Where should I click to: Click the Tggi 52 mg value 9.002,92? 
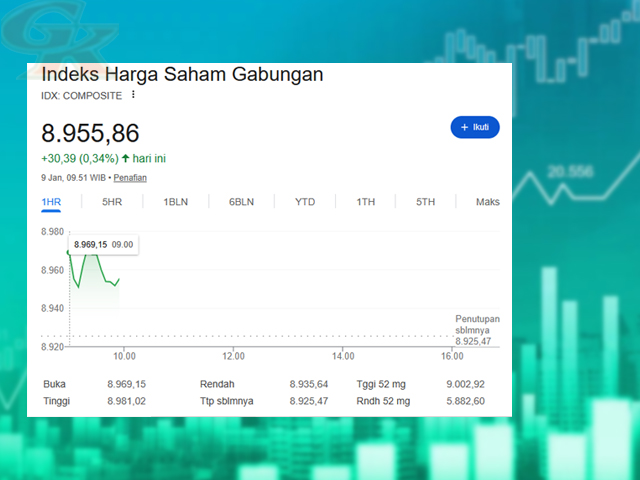pyautogui.click(x=466, y=384)
